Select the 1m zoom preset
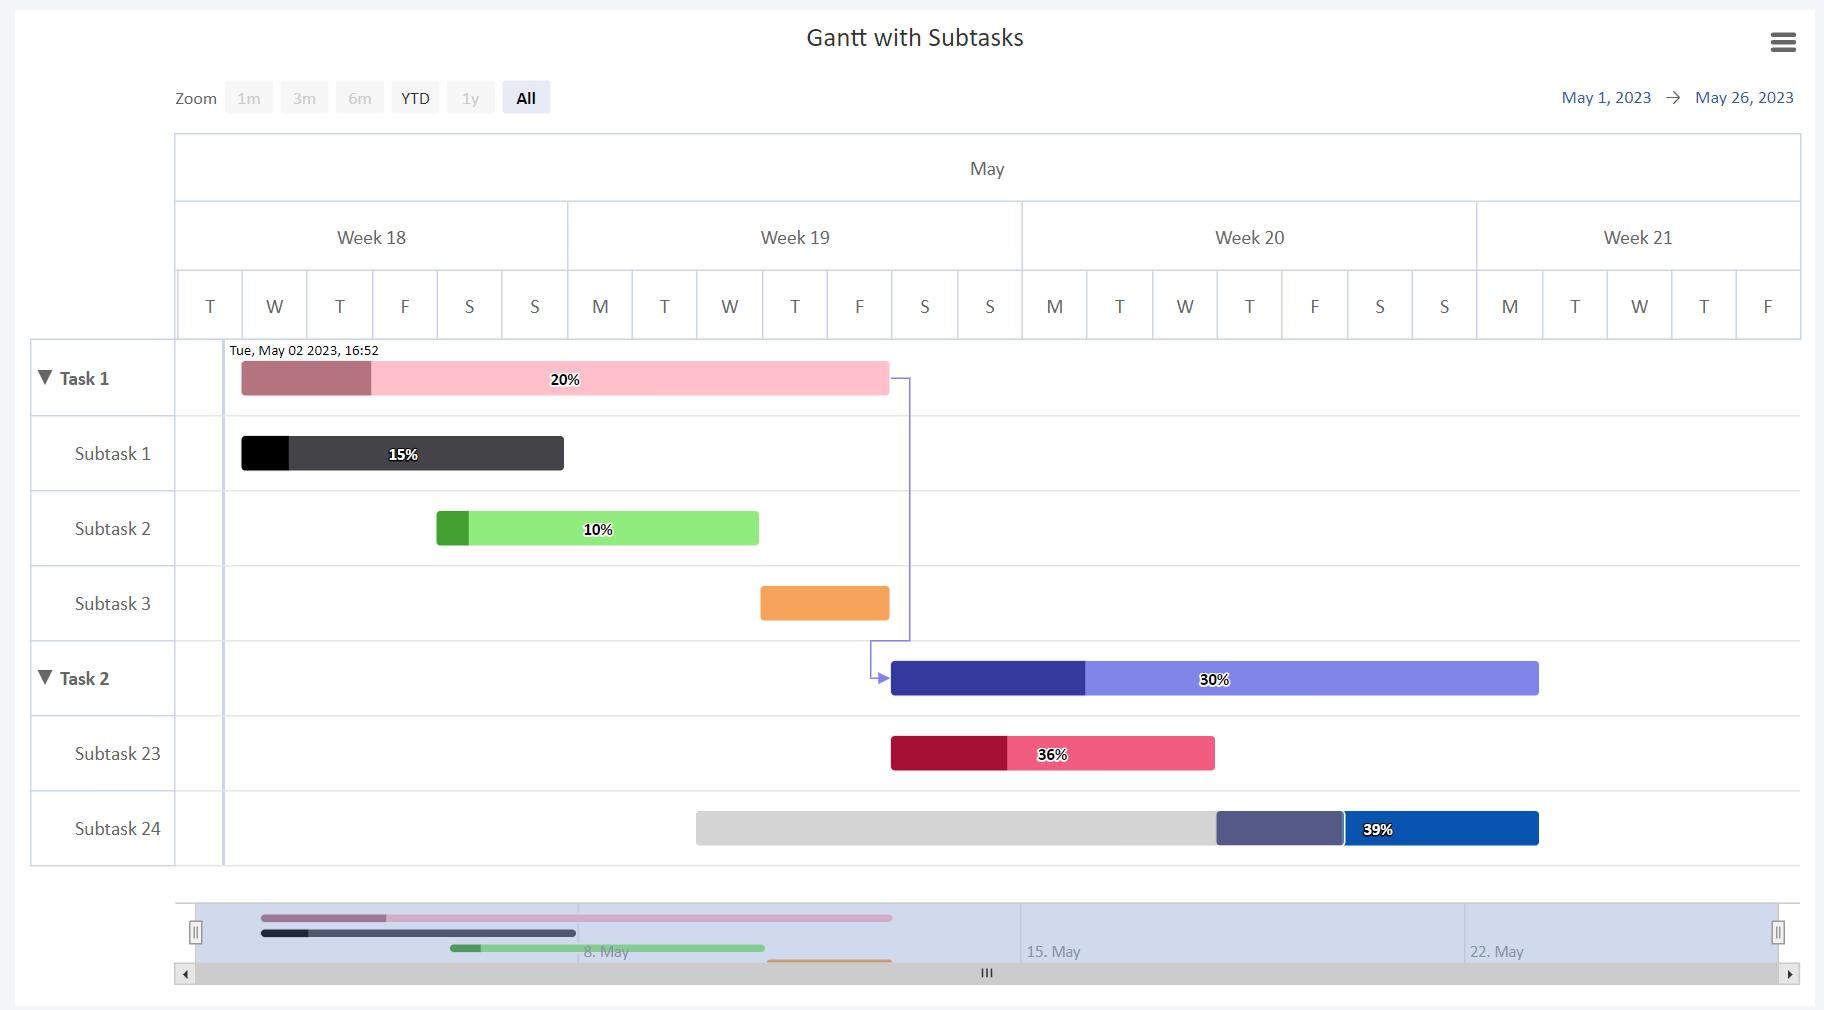 tap(248, 97)
